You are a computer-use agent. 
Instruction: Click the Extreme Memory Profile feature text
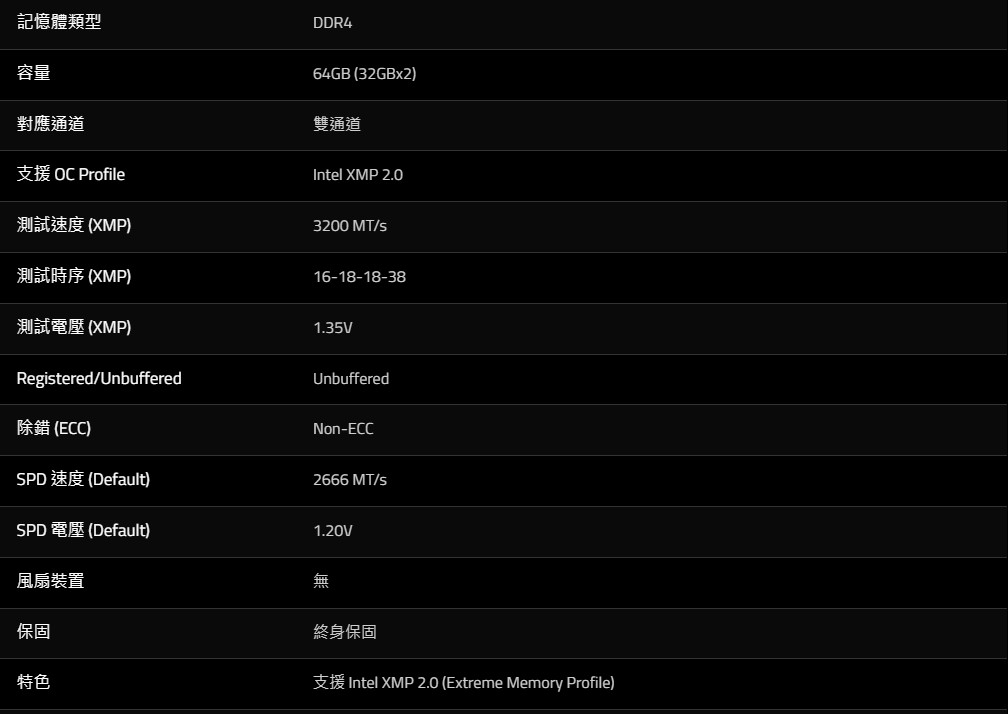click(x=528, y=683)
